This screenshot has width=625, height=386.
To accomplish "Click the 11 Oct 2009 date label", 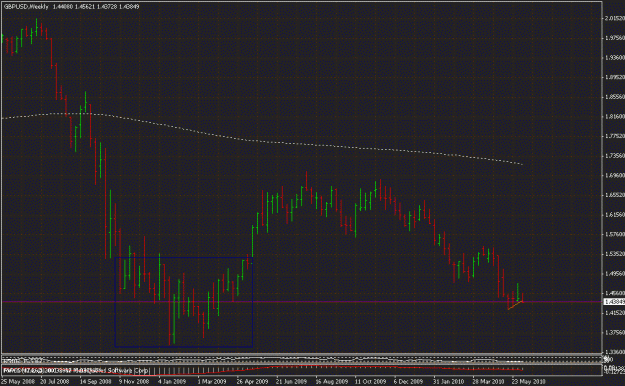I will click(x=370, y=382).
